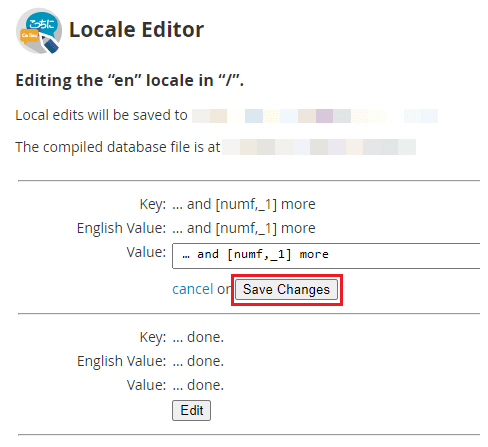
Task: Click the "Locale Editor" title text
Action: pos(136,30)
